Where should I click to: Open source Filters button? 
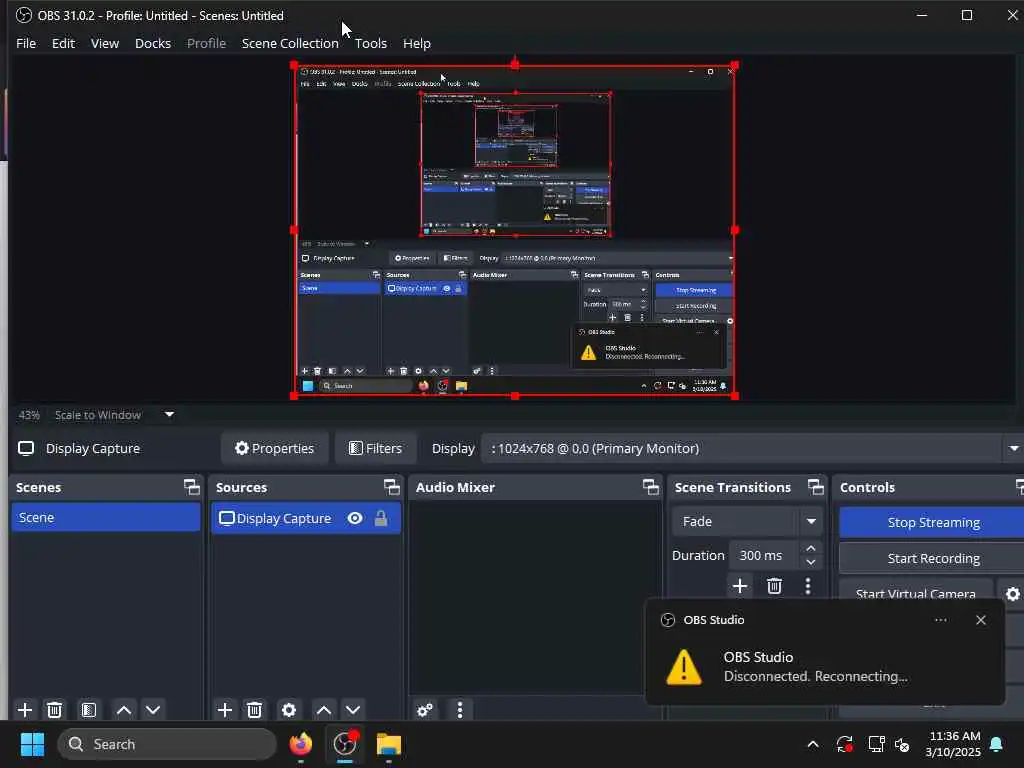click(x=376, y=448)
